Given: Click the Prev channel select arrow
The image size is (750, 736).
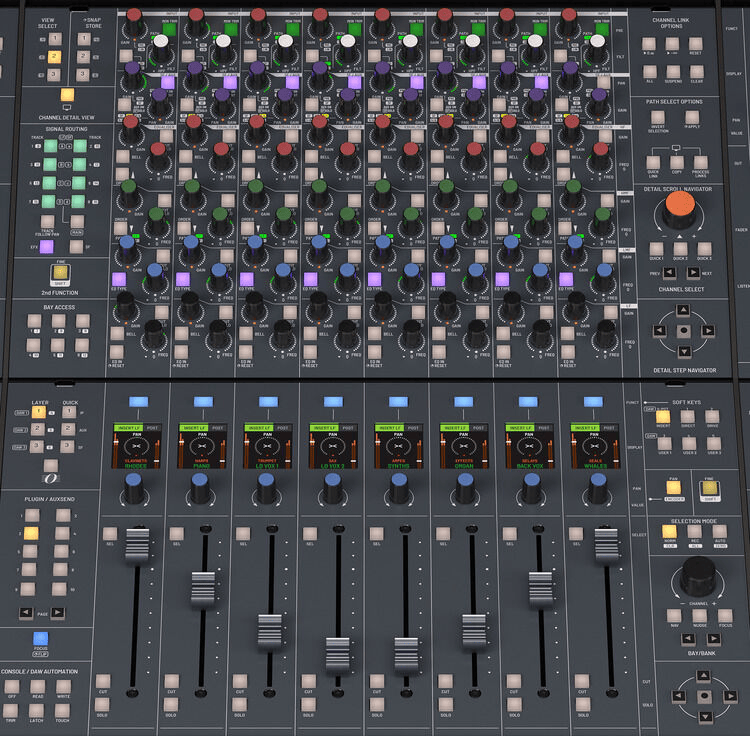Looking at the screenshot, I should click(x=668, y=272).
